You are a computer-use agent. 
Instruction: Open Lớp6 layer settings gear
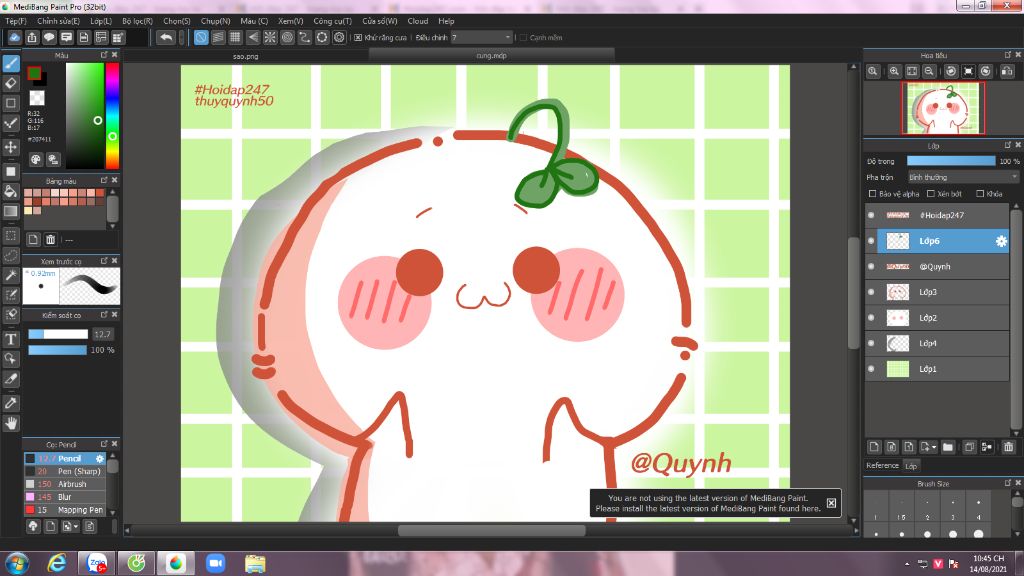[x=1001, y=241]
